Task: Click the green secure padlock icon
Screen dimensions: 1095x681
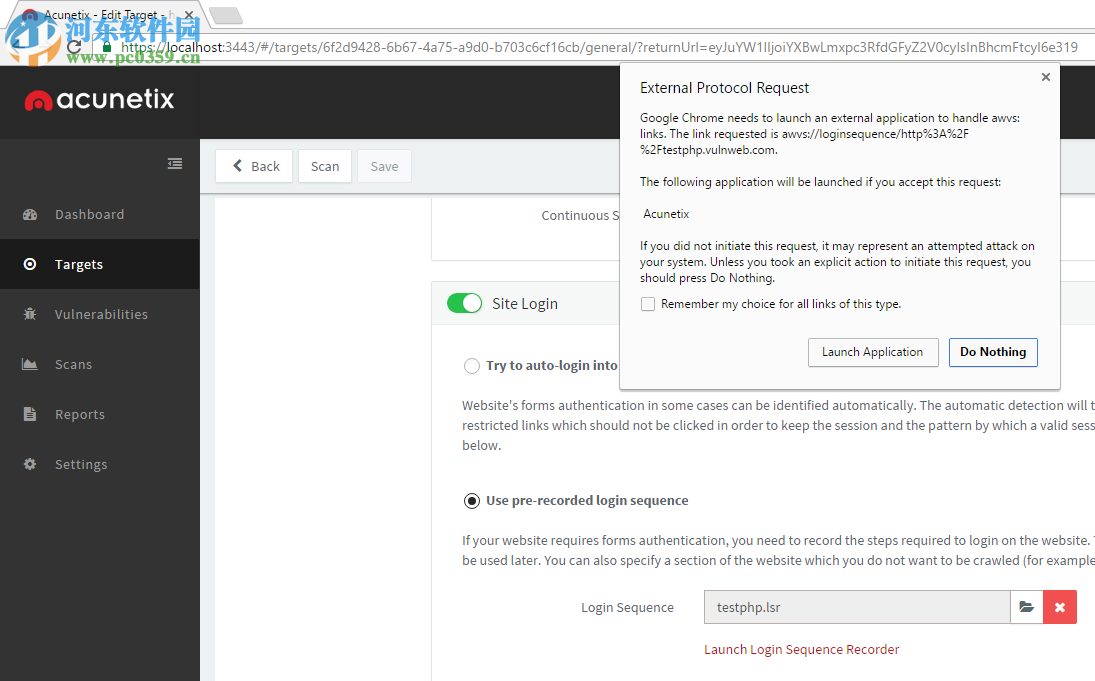Action: 107,47
